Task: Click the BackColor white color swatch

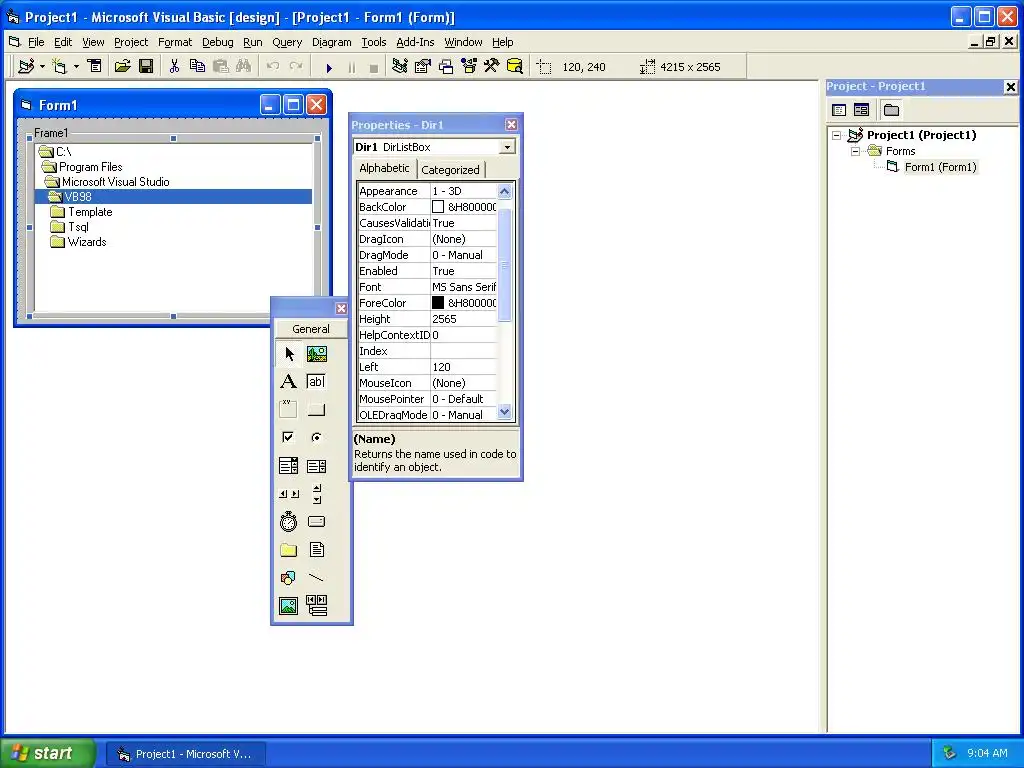Action: tap(438, 207)
